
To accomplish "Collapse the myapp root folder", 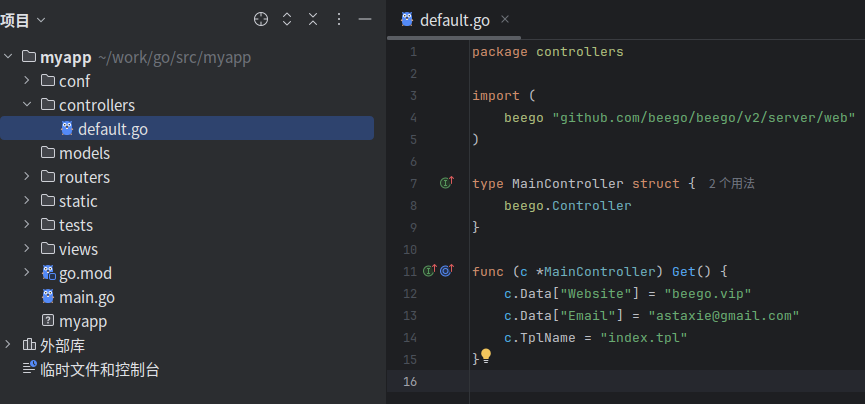I will [x=8, y=56].
